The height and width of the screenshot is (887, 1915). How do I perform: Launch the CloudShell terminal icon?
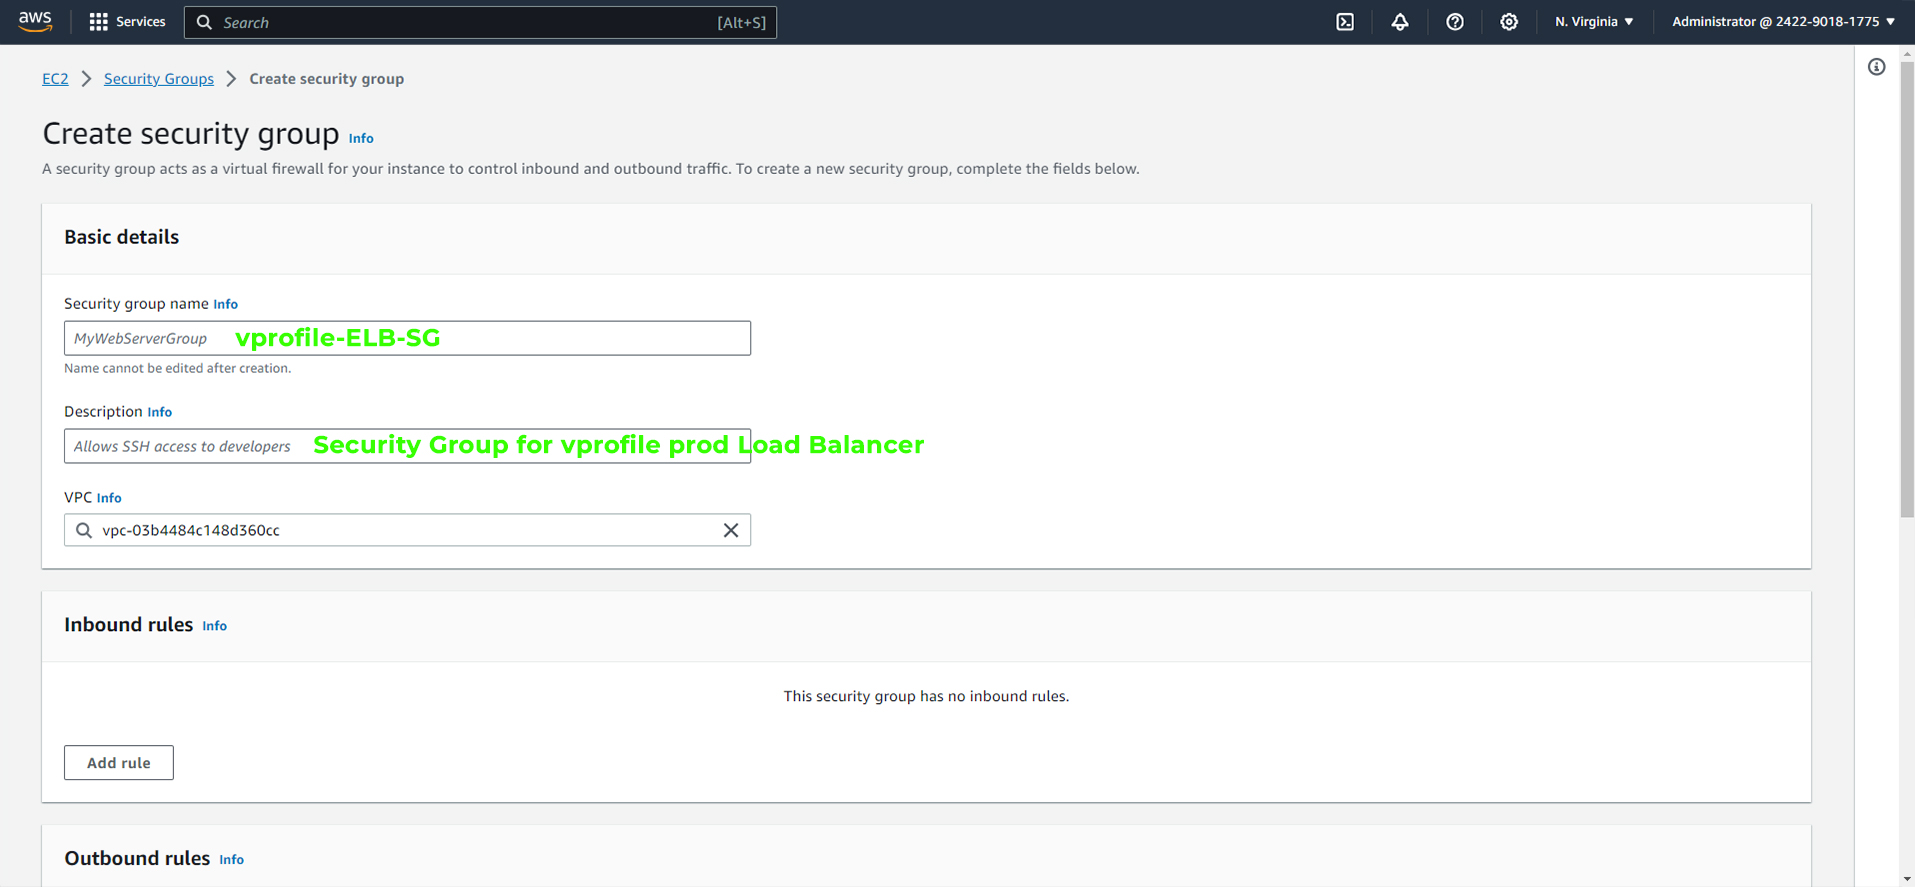pos(1345,22)
